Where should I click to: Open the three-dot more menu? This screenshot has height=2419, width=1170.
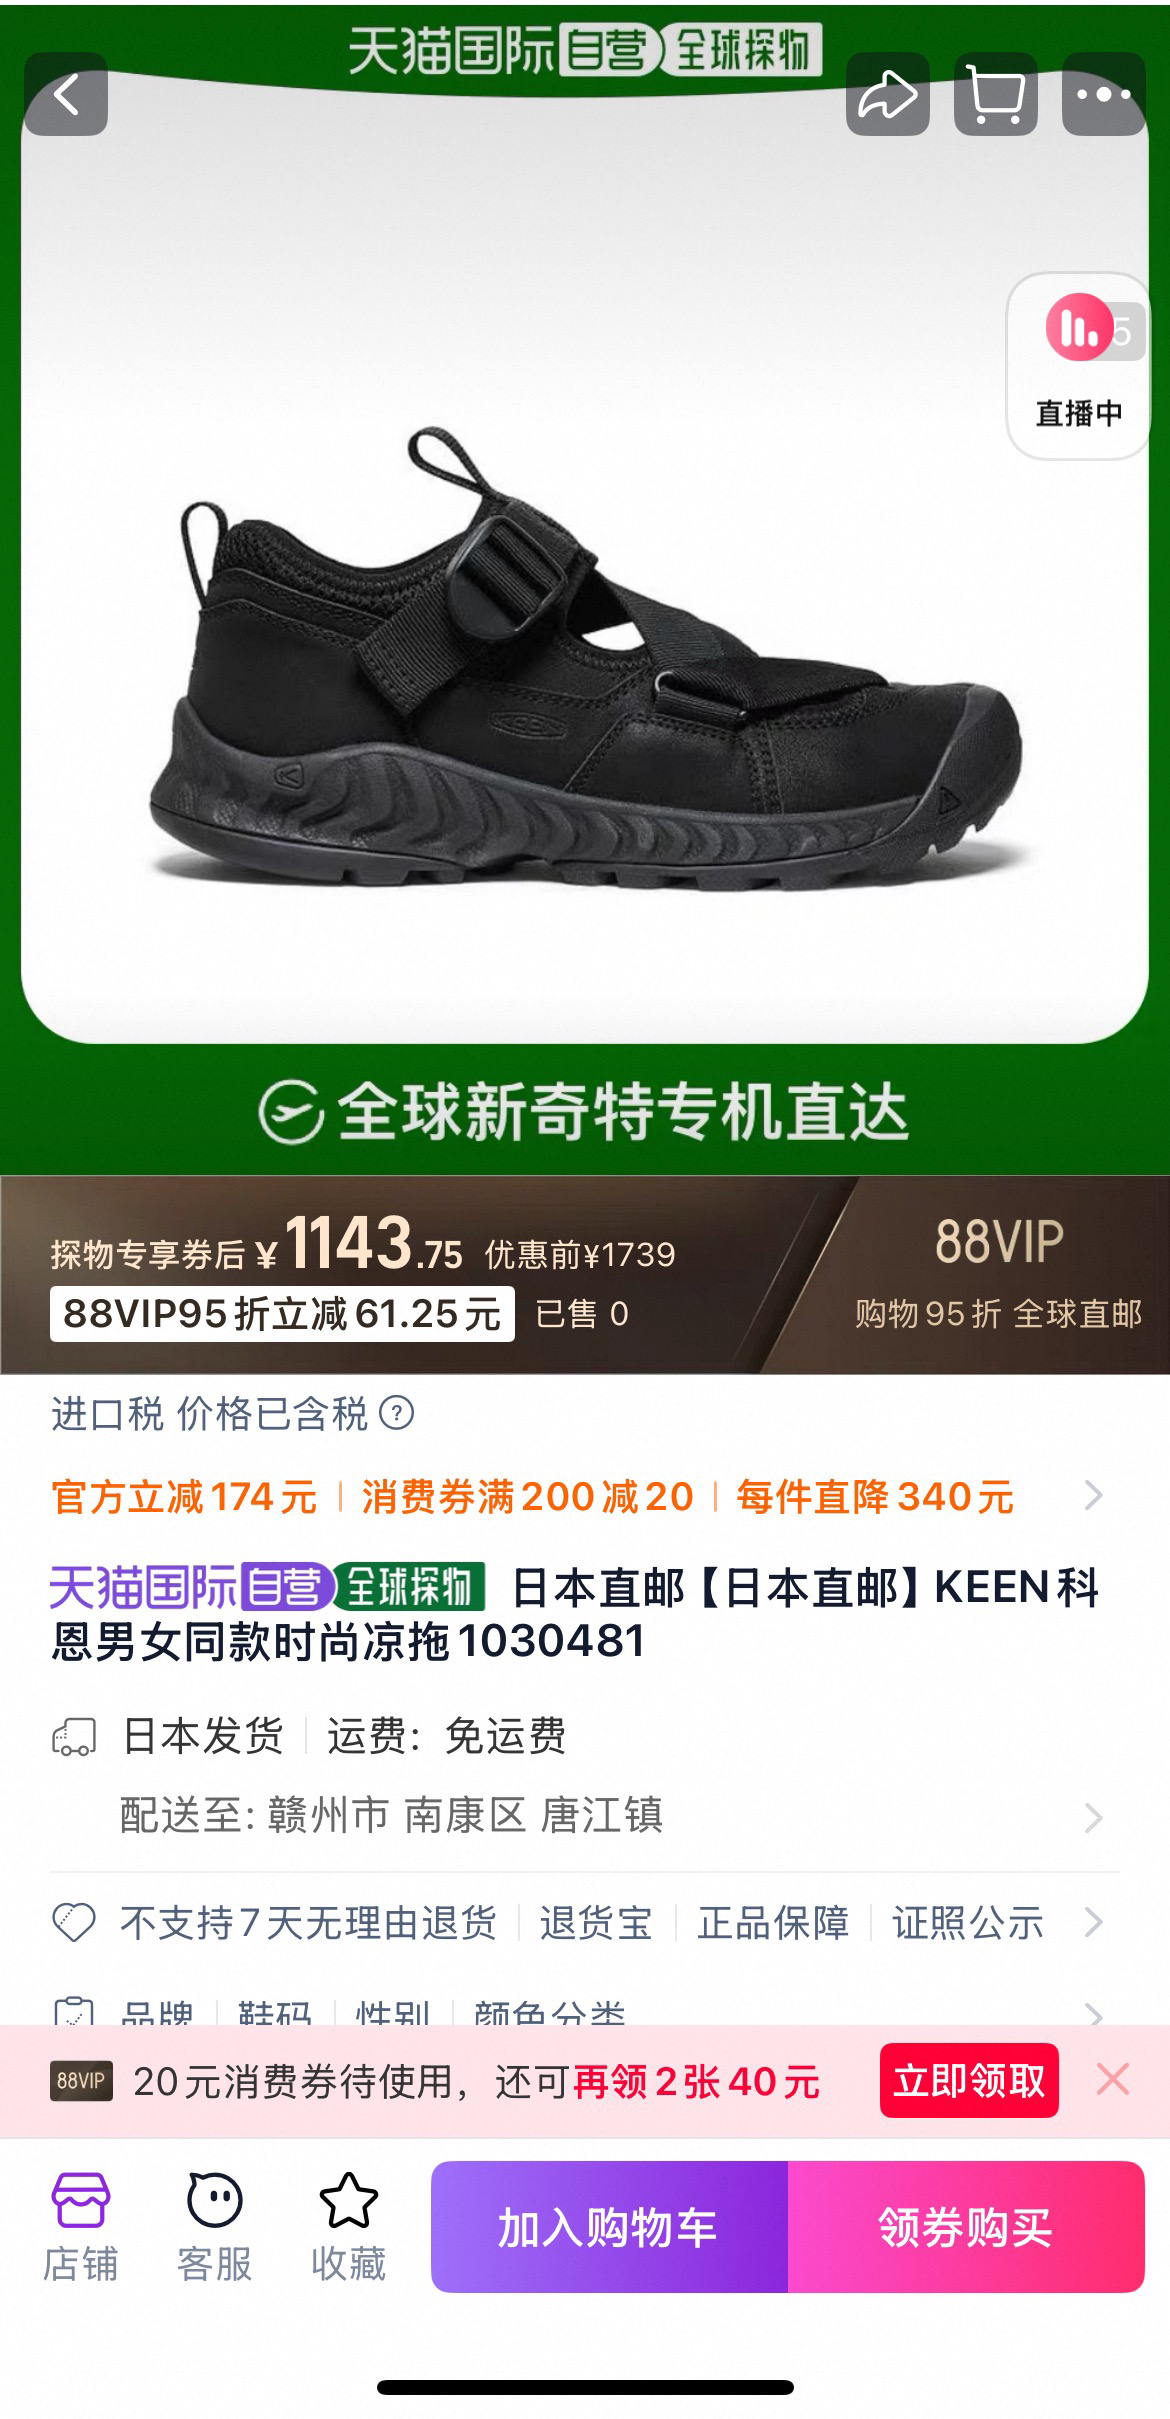pos(1104,95)
